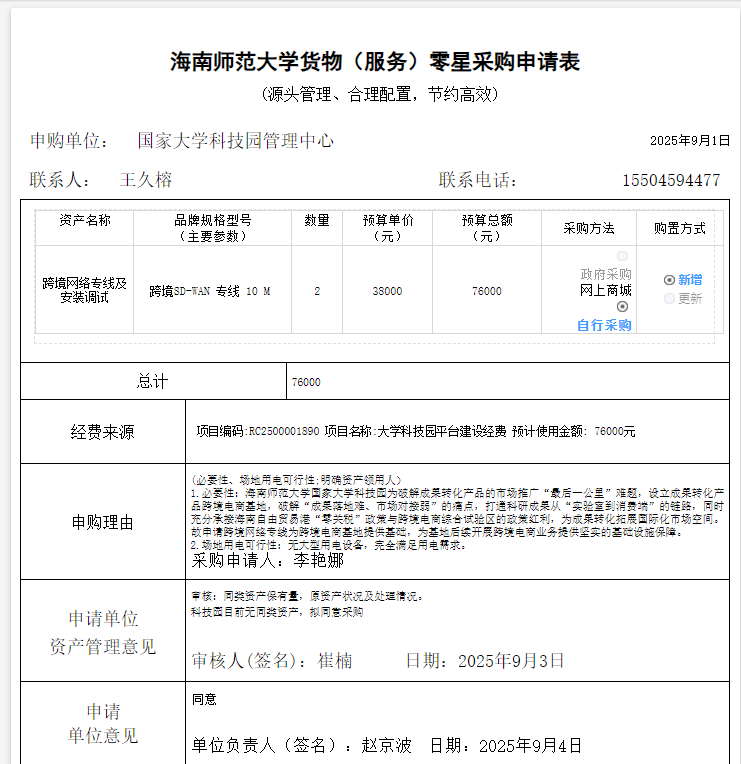Image resolution: width=741 pixels, height=764 pixels.
Task: Select the 政府采购 radio button
Action: (x=623, y=257)
